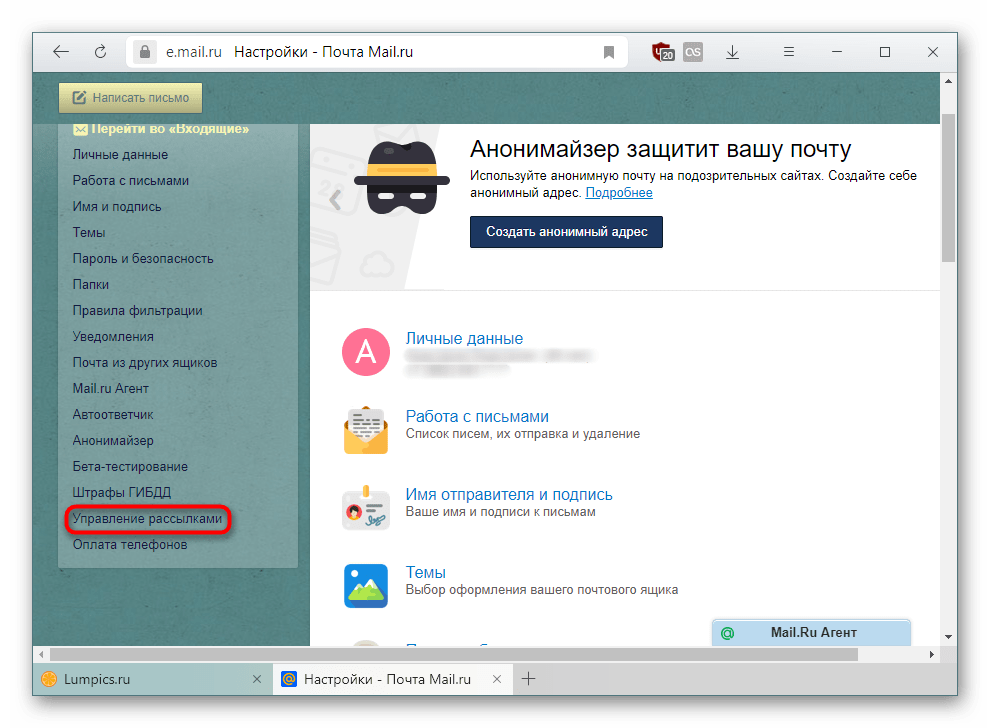Click the scroll down arrow

pyautogui.click(x=948, y=637)
